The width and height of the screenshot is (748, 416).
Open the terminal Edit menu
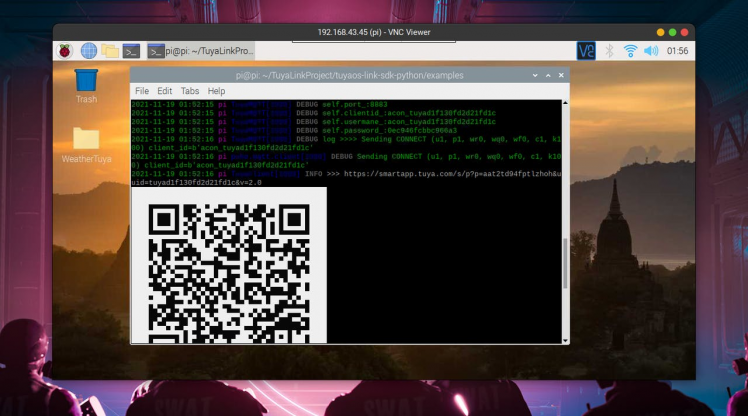click(165, 91)
